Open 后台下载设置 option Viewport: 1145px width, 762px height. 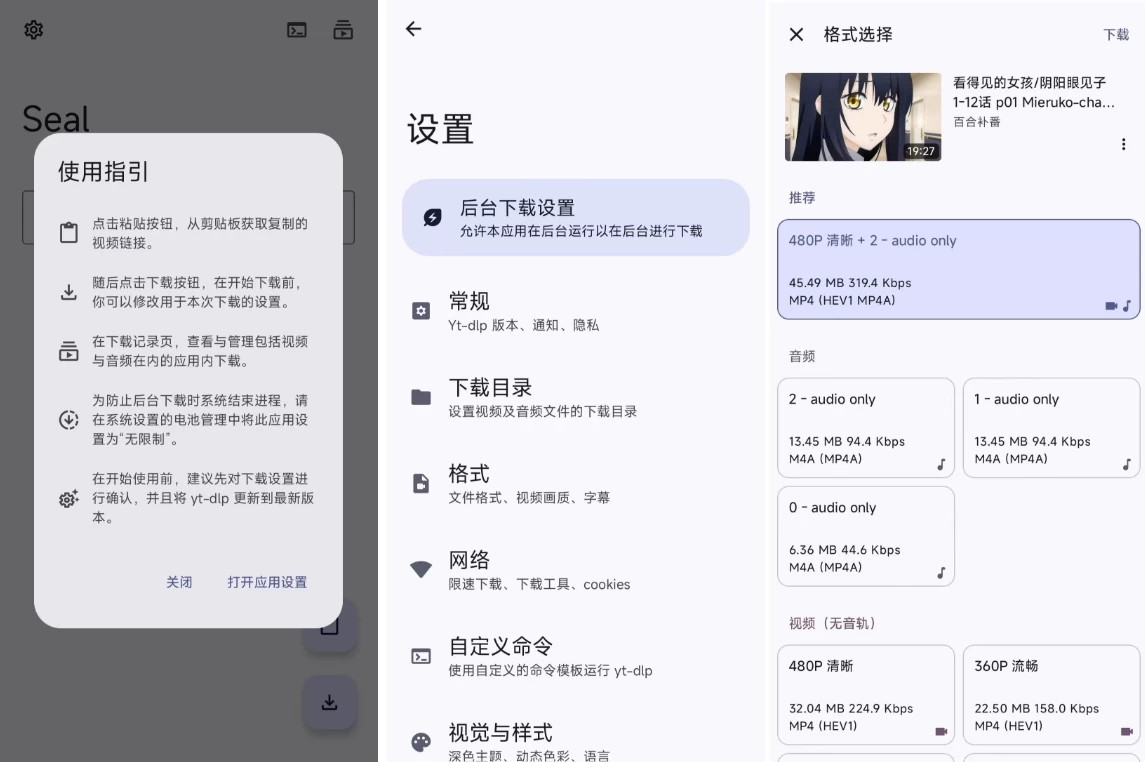click(575, 218)
